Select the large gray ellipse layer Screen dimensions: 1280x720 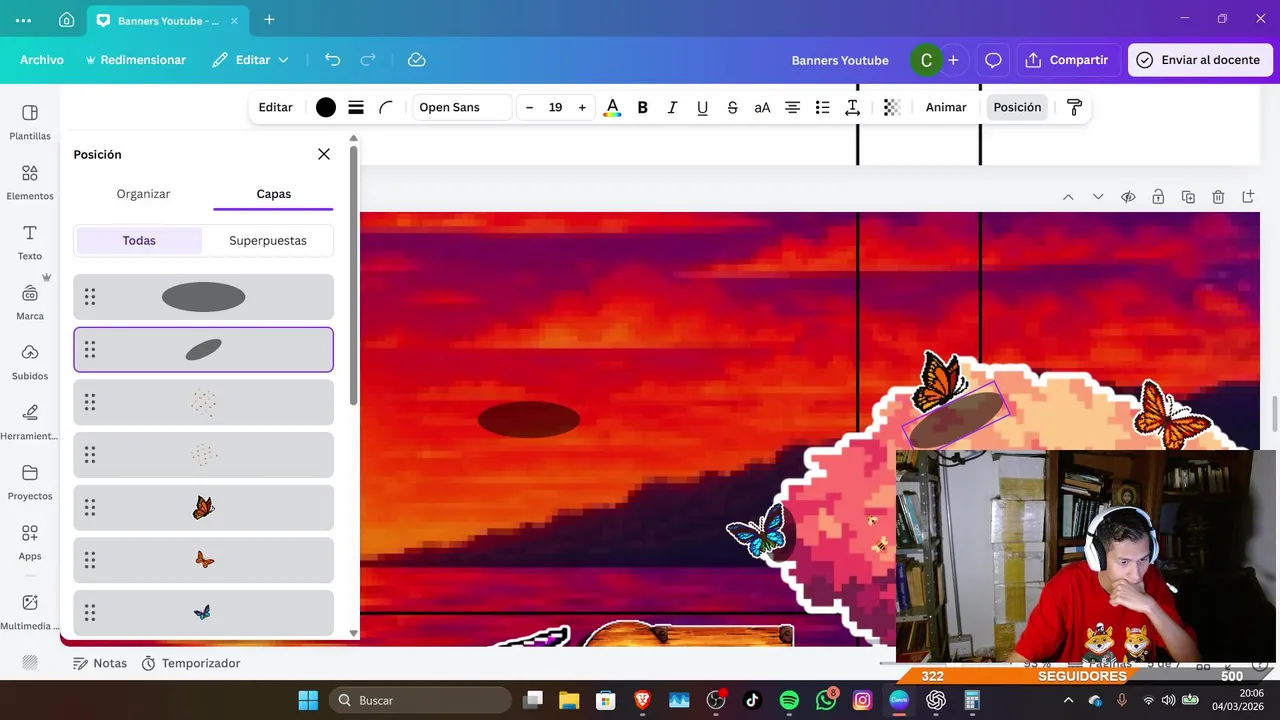tap(203, 297)
